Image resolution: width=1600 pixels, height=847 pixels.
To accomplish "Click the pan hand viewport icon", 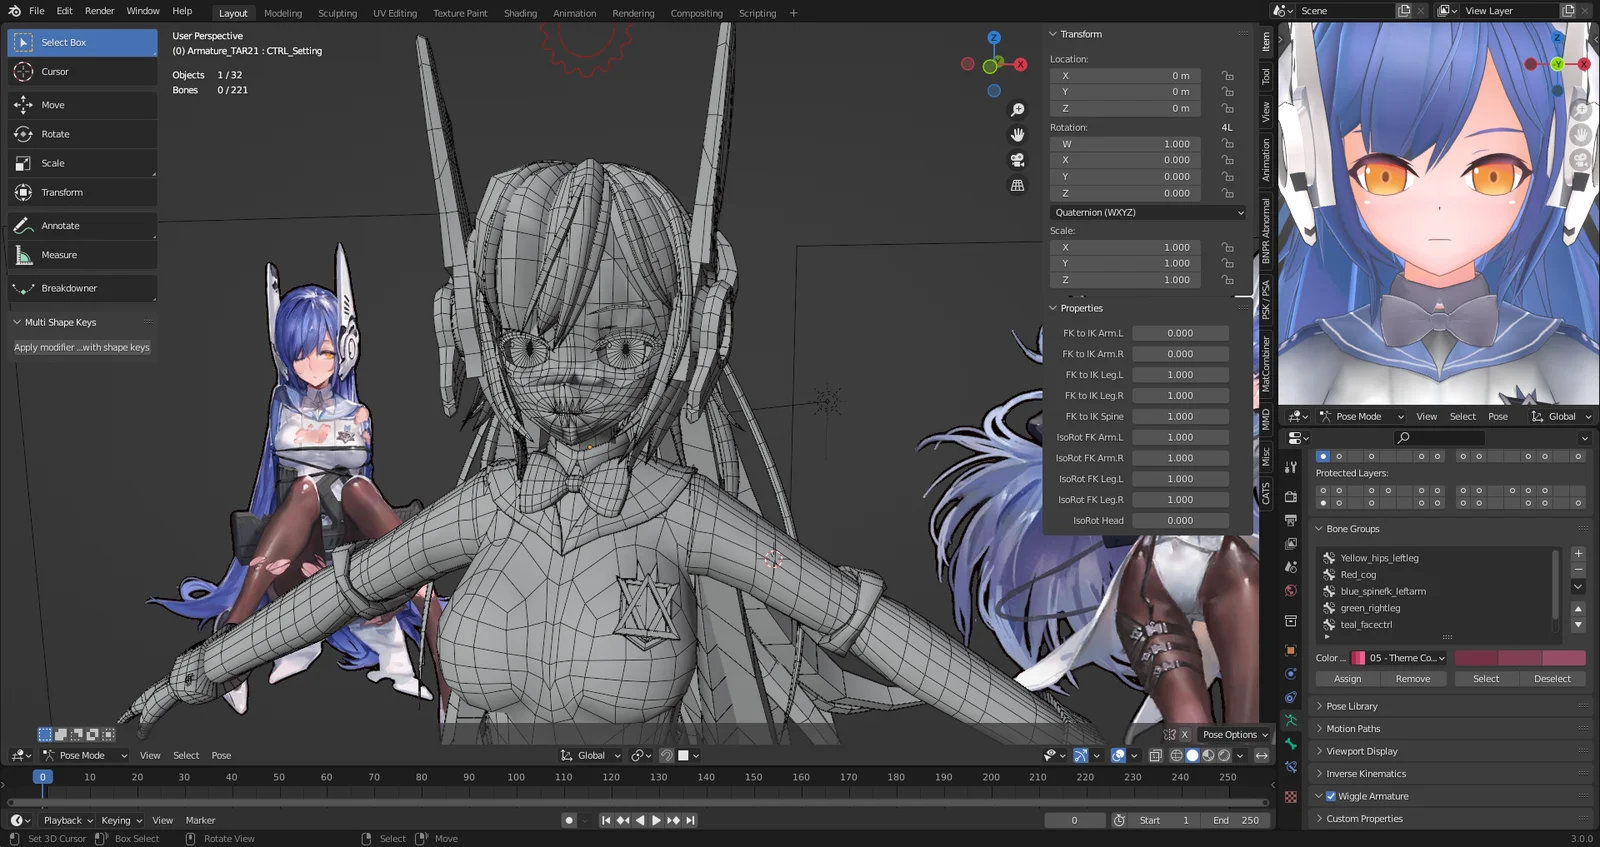I will tap(1017, 135).
